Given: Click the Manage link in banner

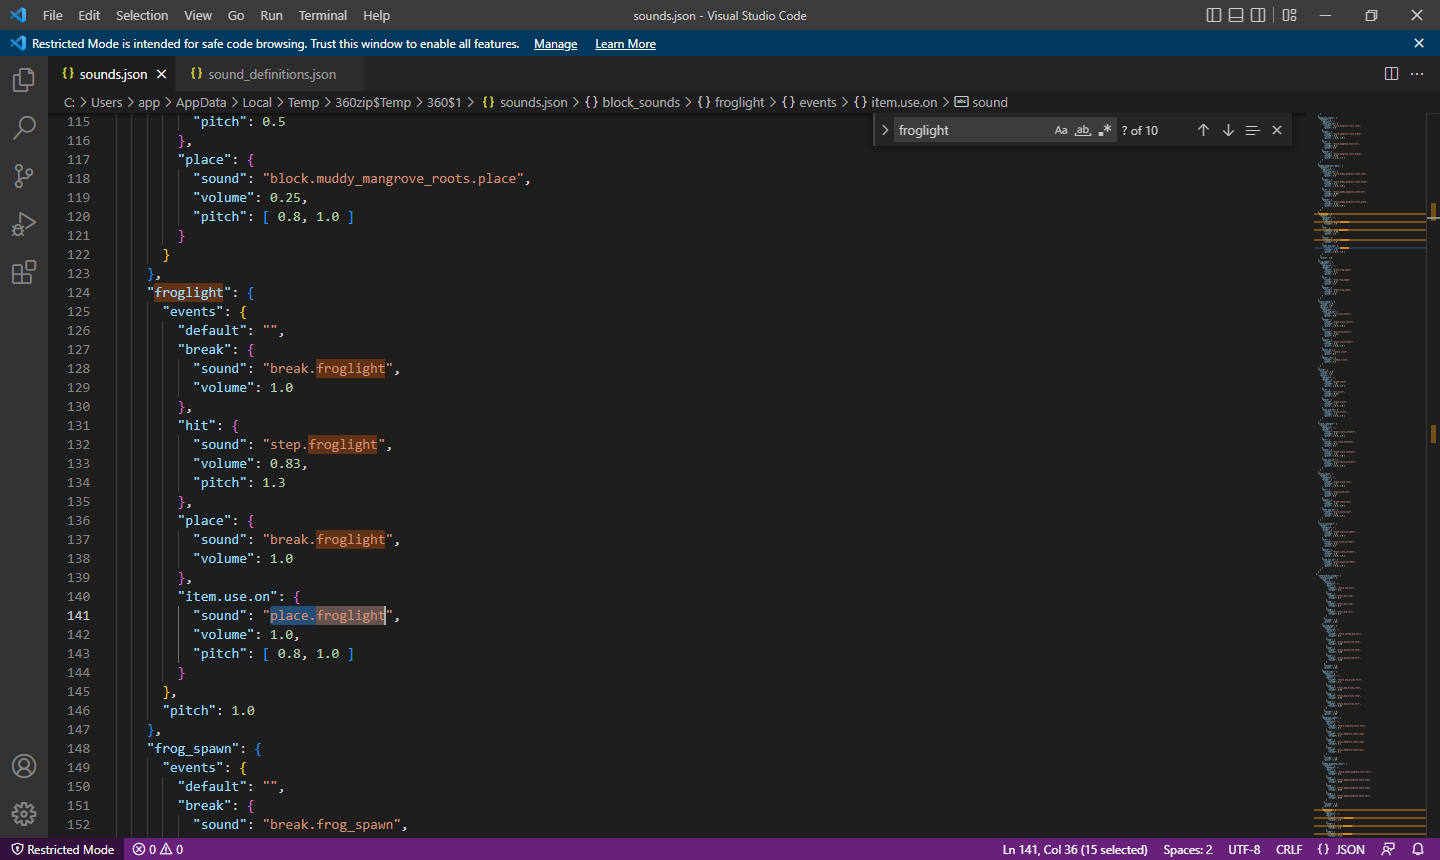Looking at the screenshot, I should 555,44.
